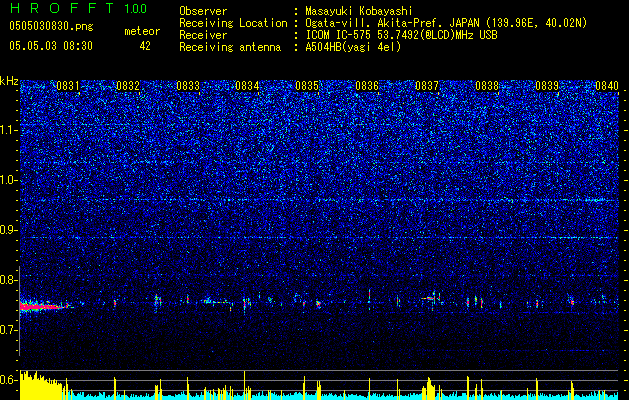629x400 pixels.
Task: Click the 0838 time marker
Action: point(487,86)
